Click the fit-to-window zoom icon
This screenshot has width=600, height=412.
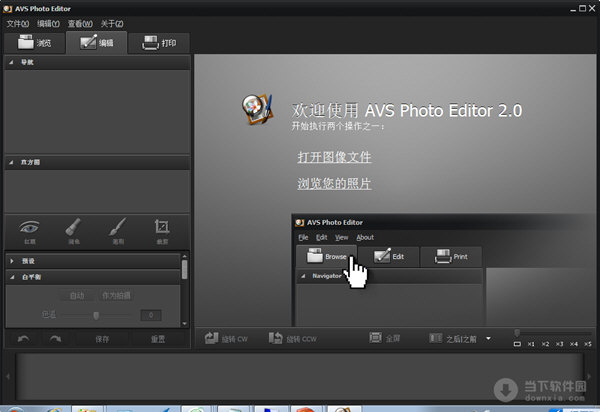click(x=517, y=344)
